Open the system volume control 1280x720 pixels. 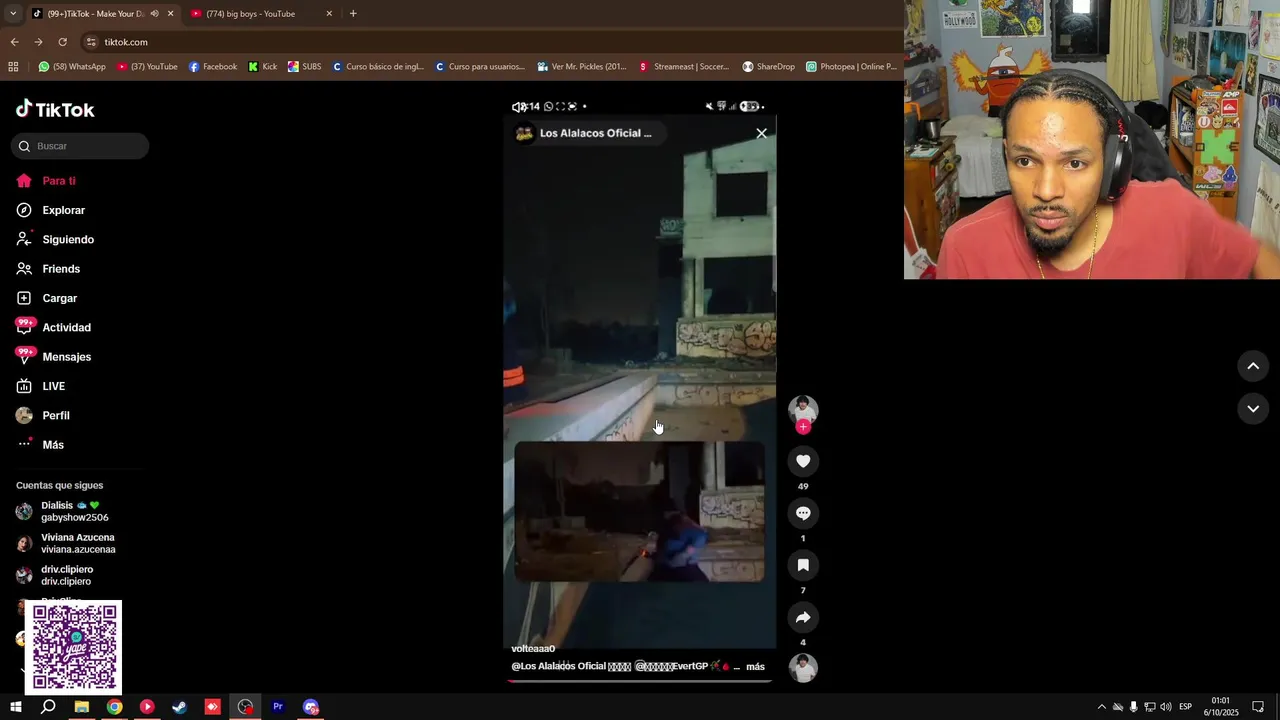click(1166, 707)
